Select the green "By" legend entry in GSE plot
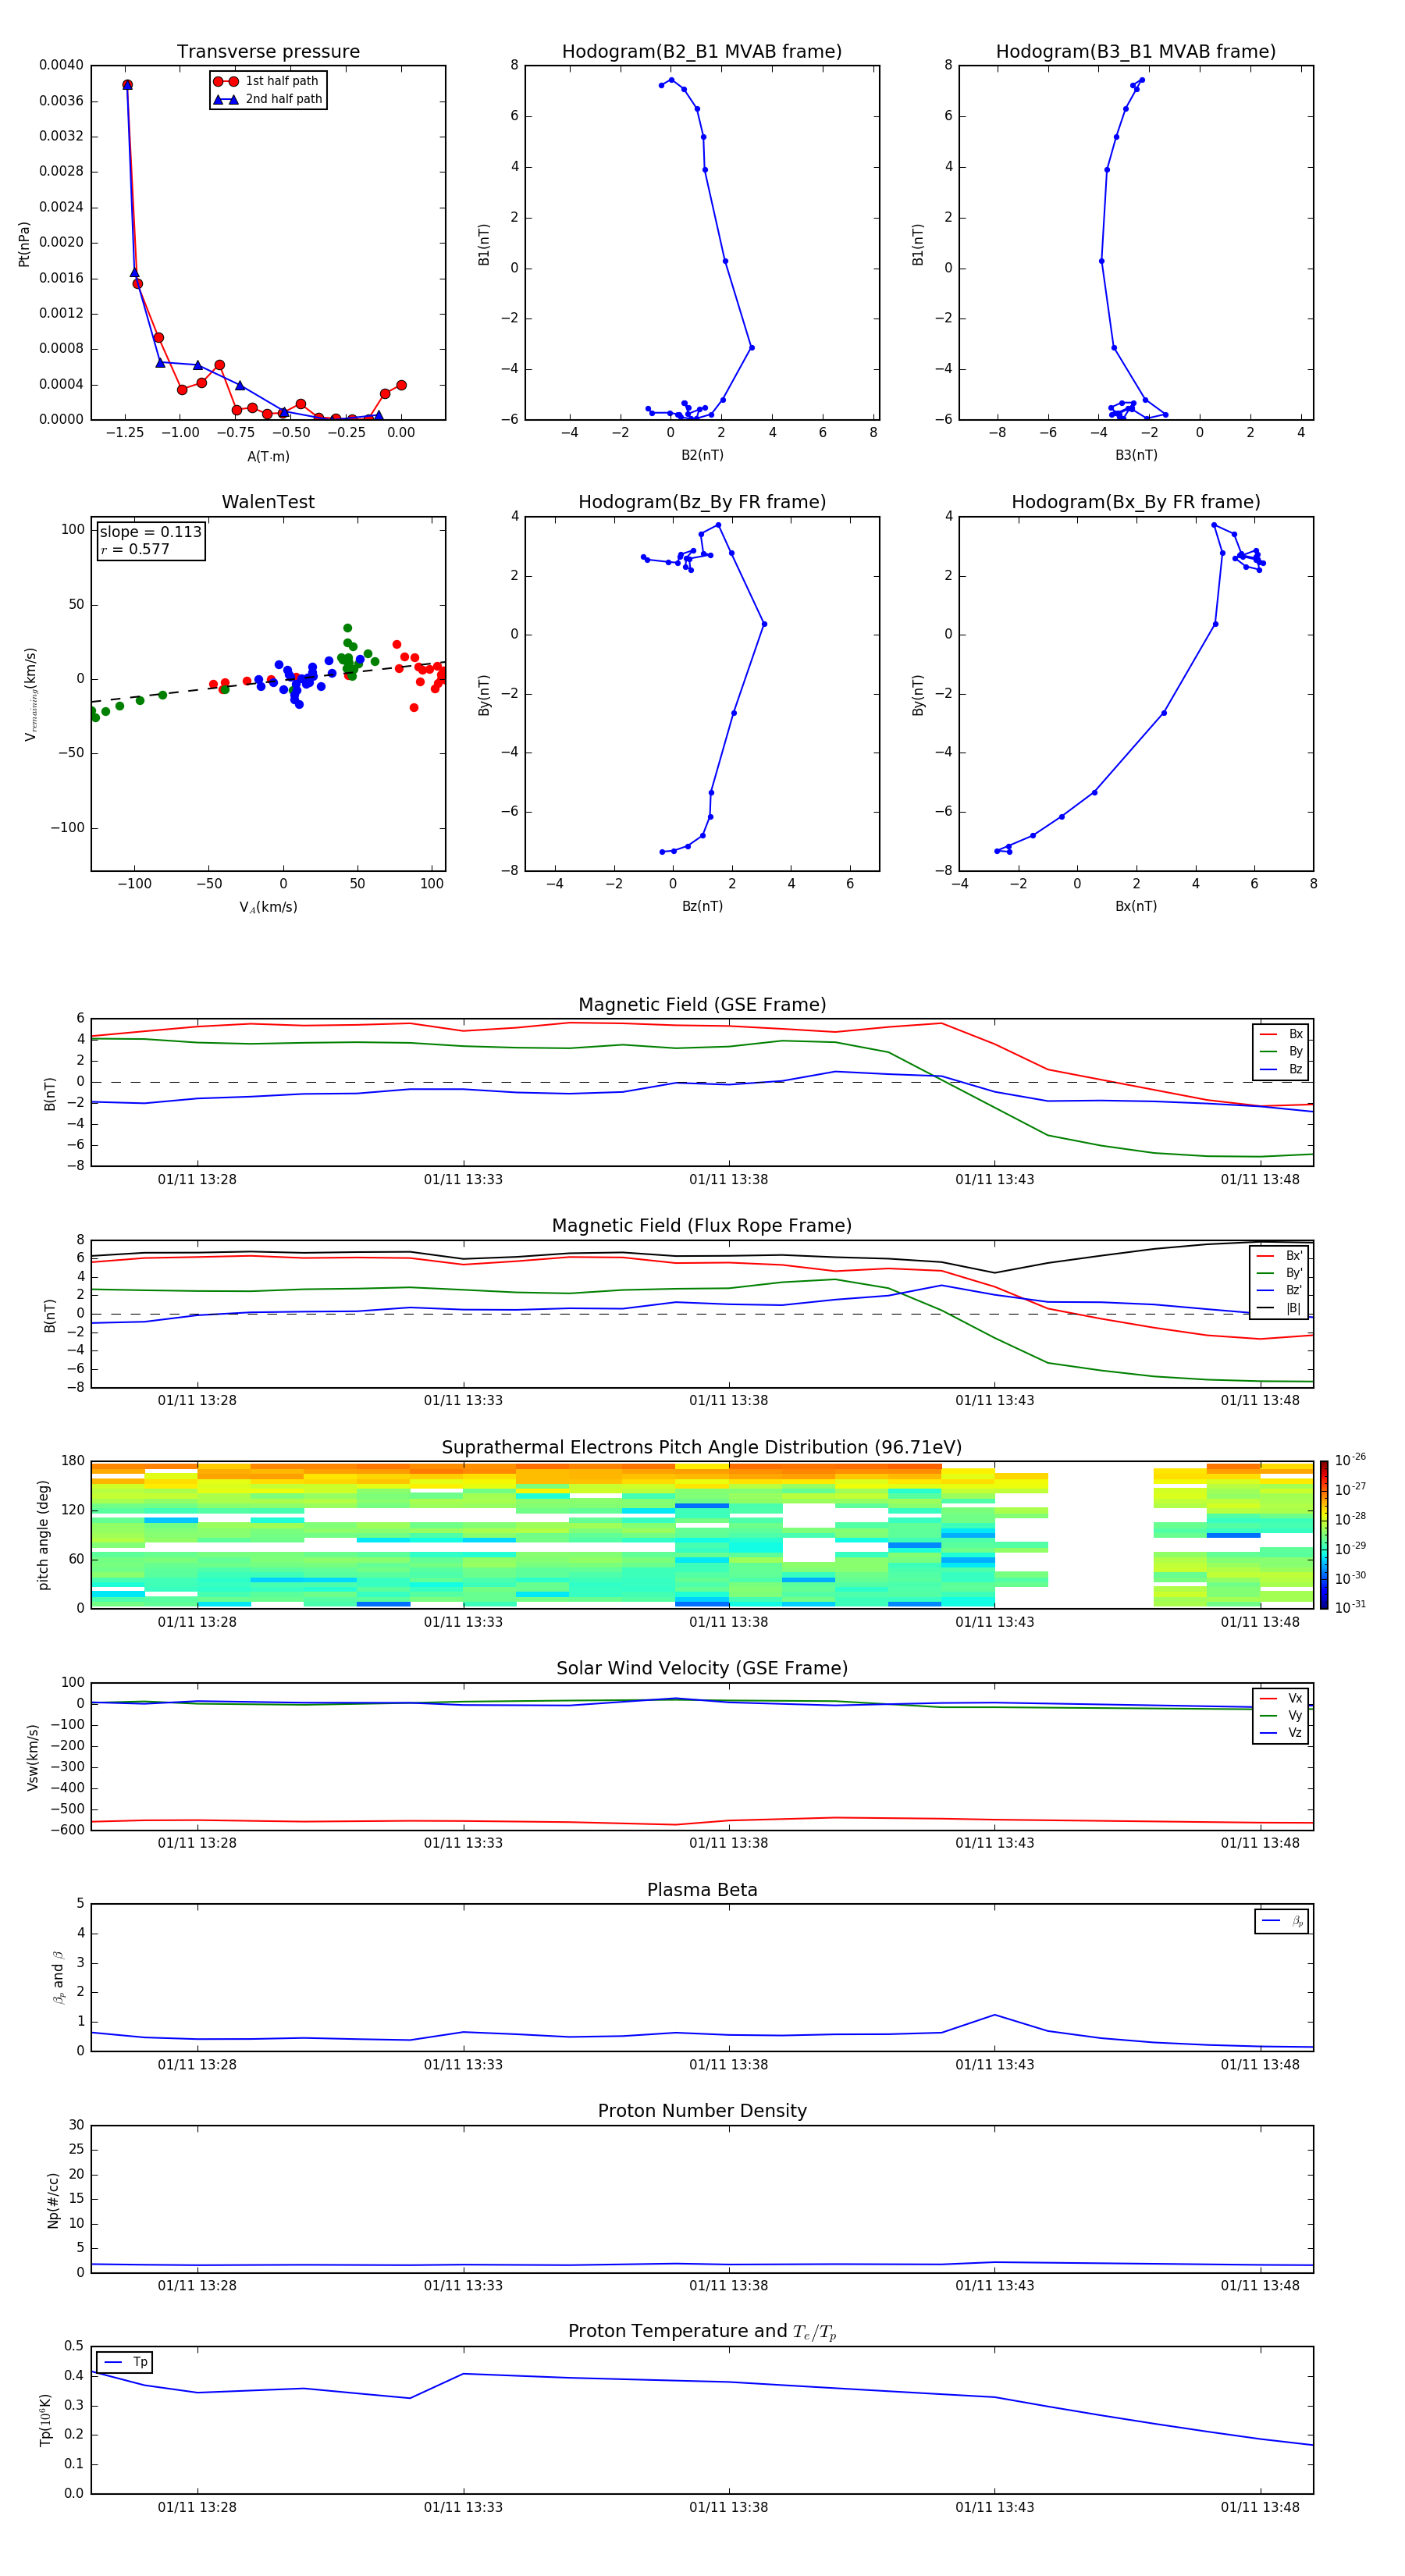Screen dimensions: 1405x2576 [1281, 1052]
